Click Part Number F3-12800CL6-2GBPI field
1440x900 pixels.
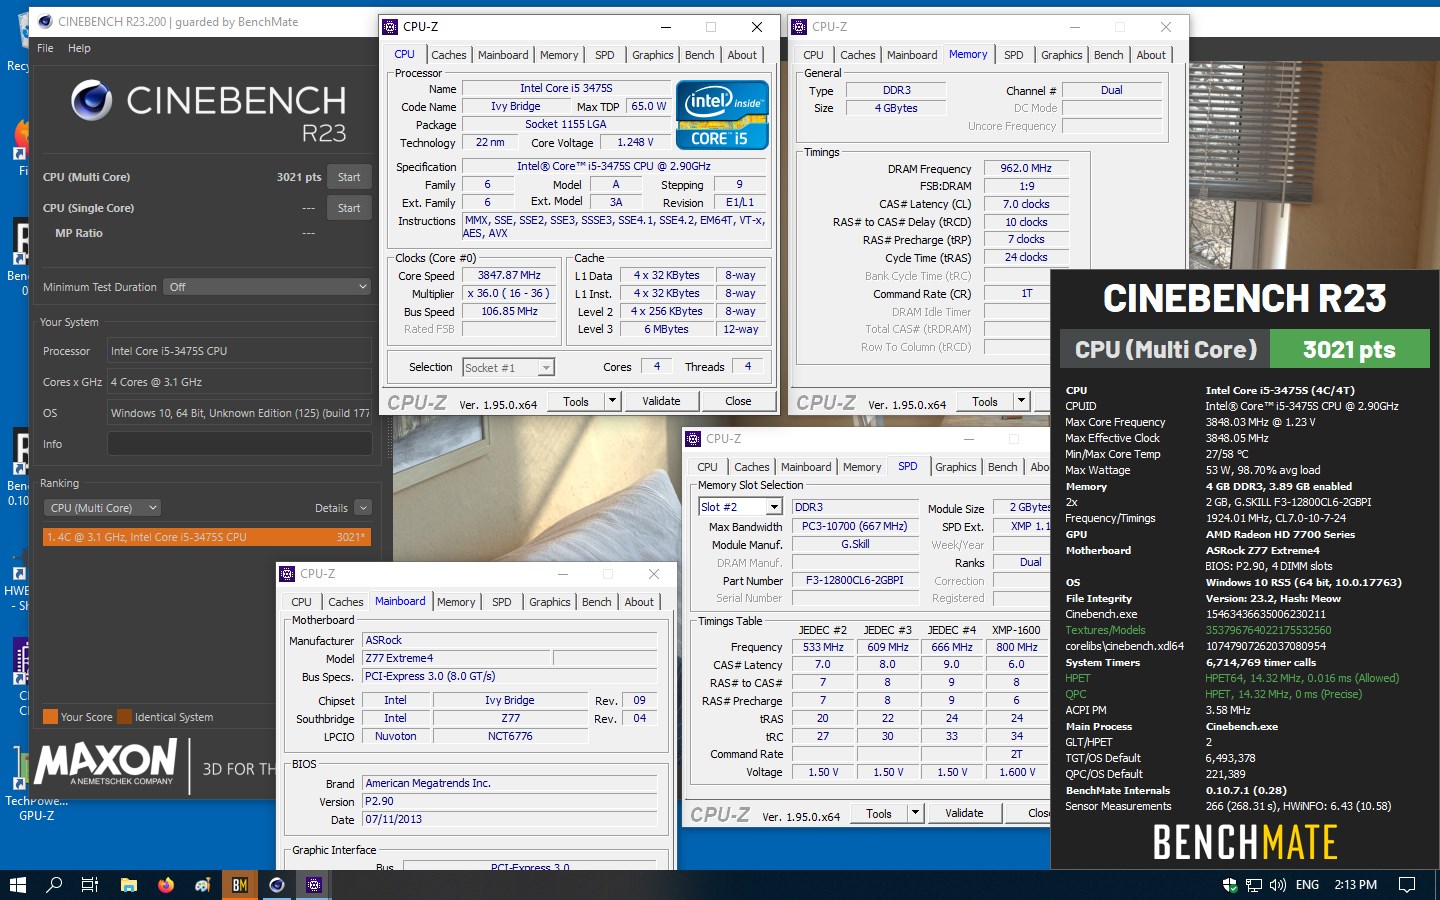pos(855,580)
